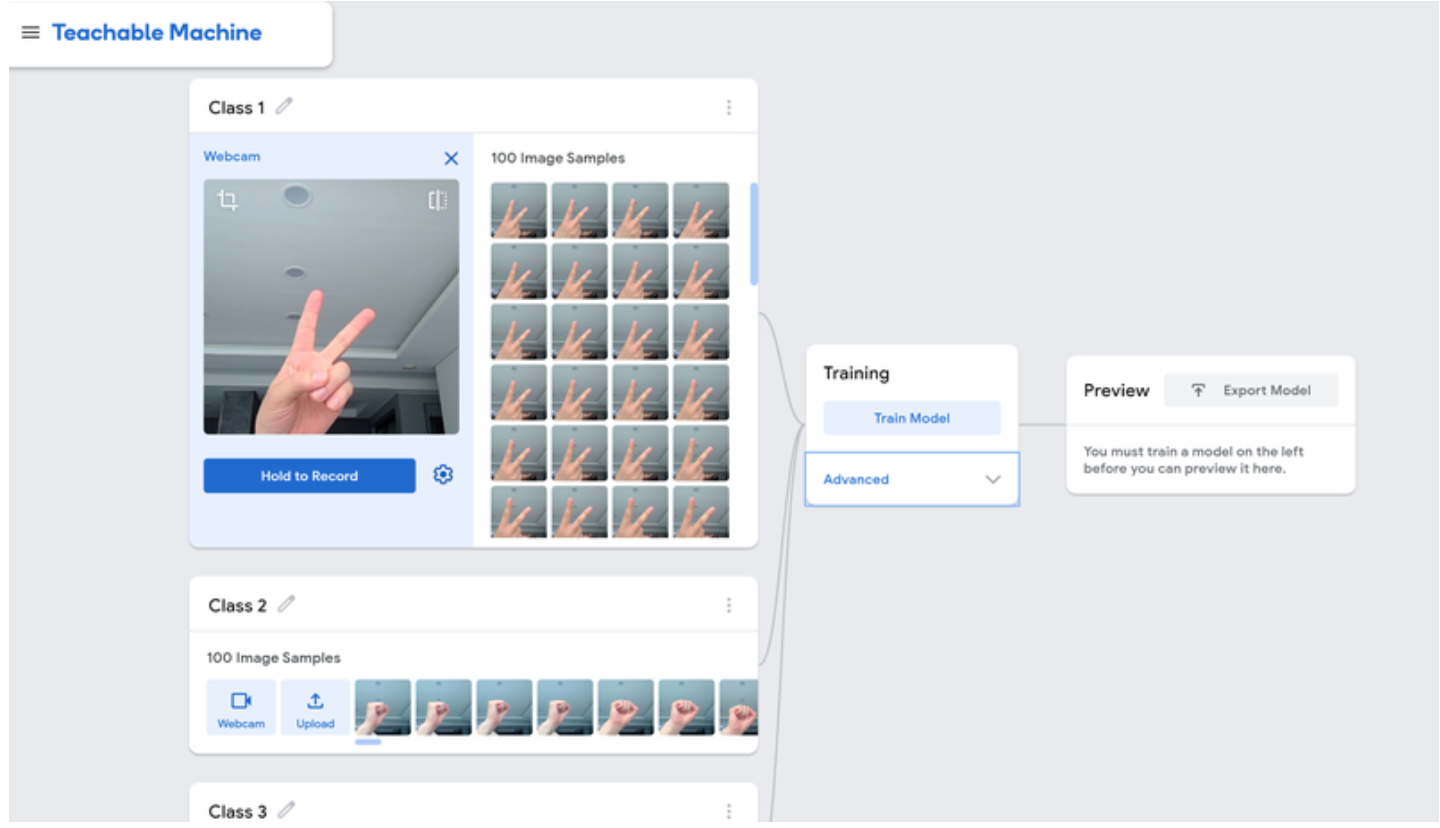Click the Class 1 samples scrollbar
1440x828 pixels.
(754, 234)
